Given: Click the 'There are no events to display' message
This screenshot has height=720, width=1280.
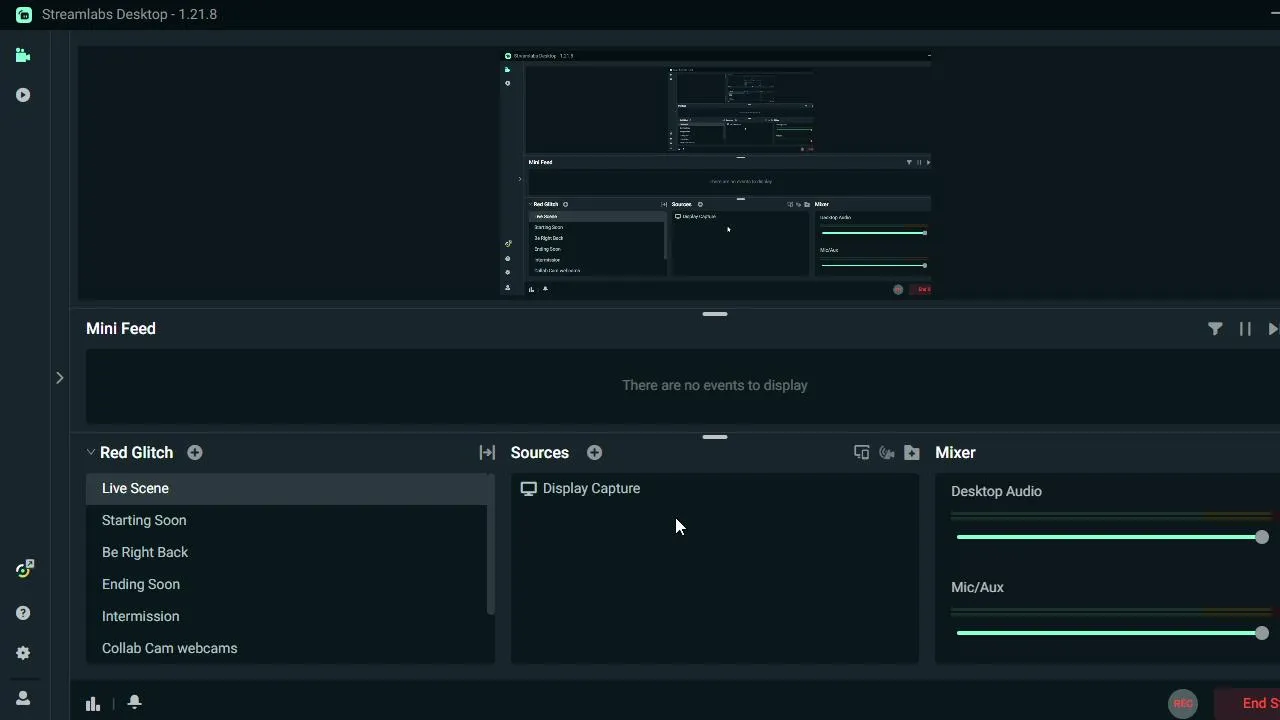Looking at the screenshot, I should click(715, 386).
